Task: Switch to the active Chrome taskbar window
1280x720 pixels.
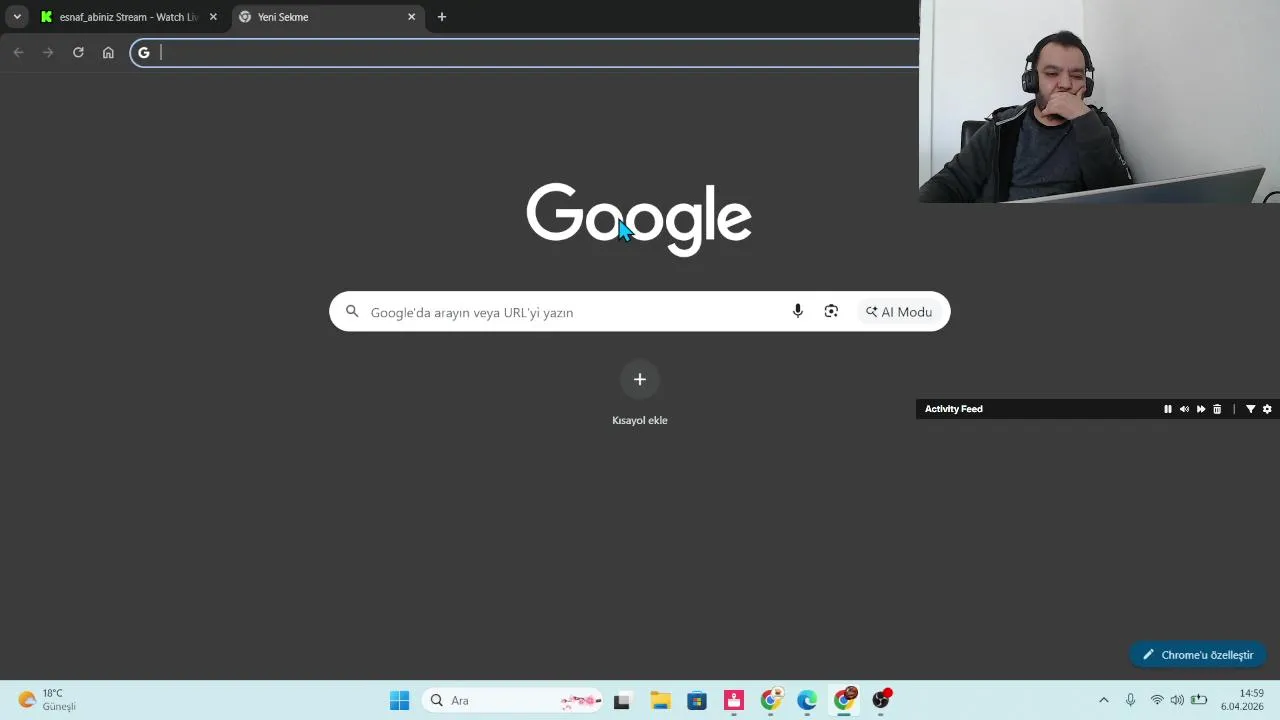Action: pos(845,700)
